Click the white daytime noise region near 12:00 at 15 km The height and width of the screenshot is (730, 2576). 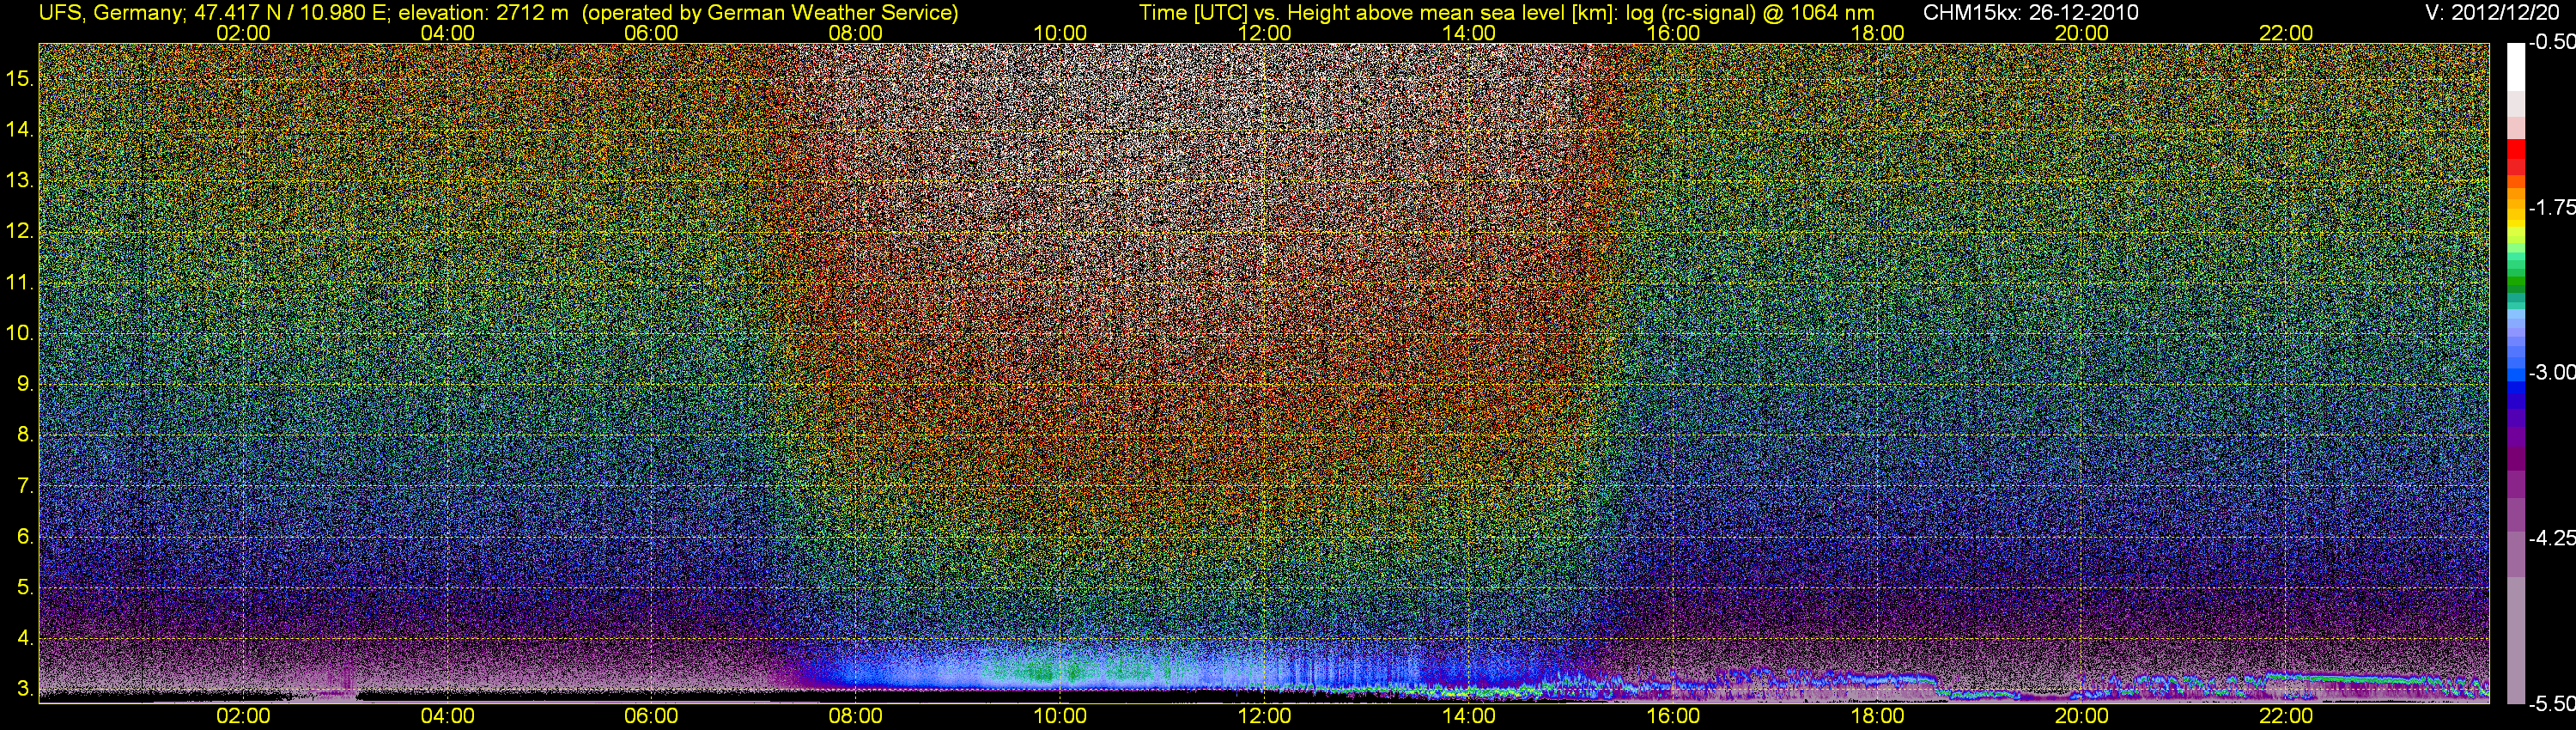pyautogui.click(x=1264, y=80)
